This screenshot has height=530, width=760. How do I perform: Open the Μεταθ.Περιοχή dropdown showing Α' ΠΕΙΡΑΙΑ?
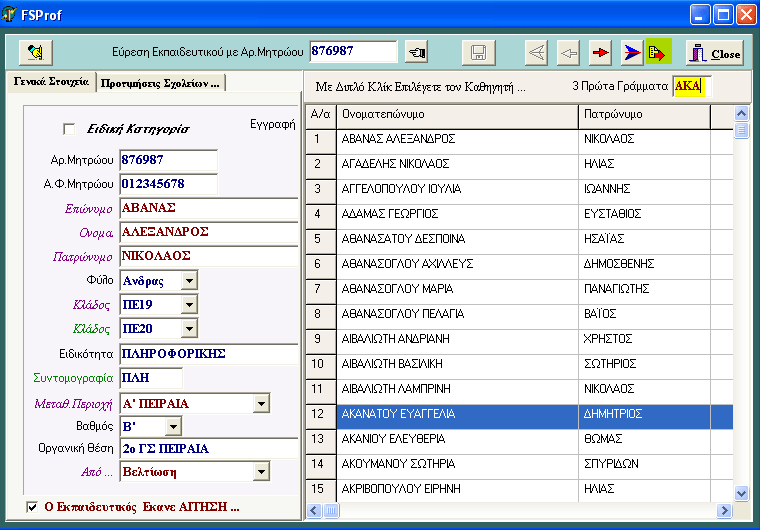click(x=261, y=403)
